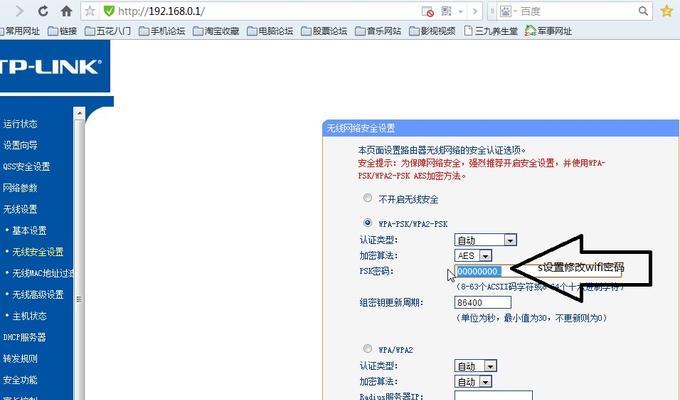
Task: Click the sidebar scrollbar thumb
Action: coord(79,260)
